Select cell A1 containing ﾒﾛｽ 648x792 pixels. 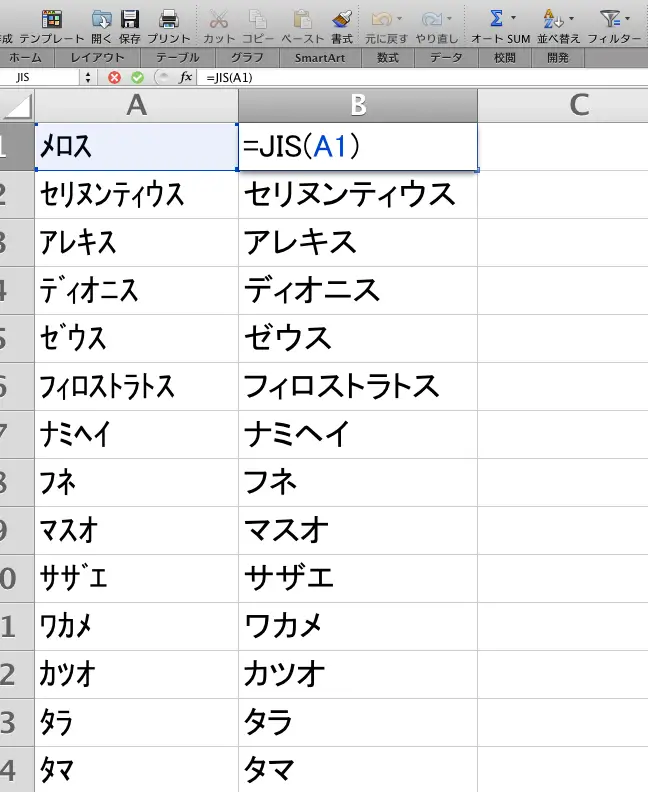136,146
